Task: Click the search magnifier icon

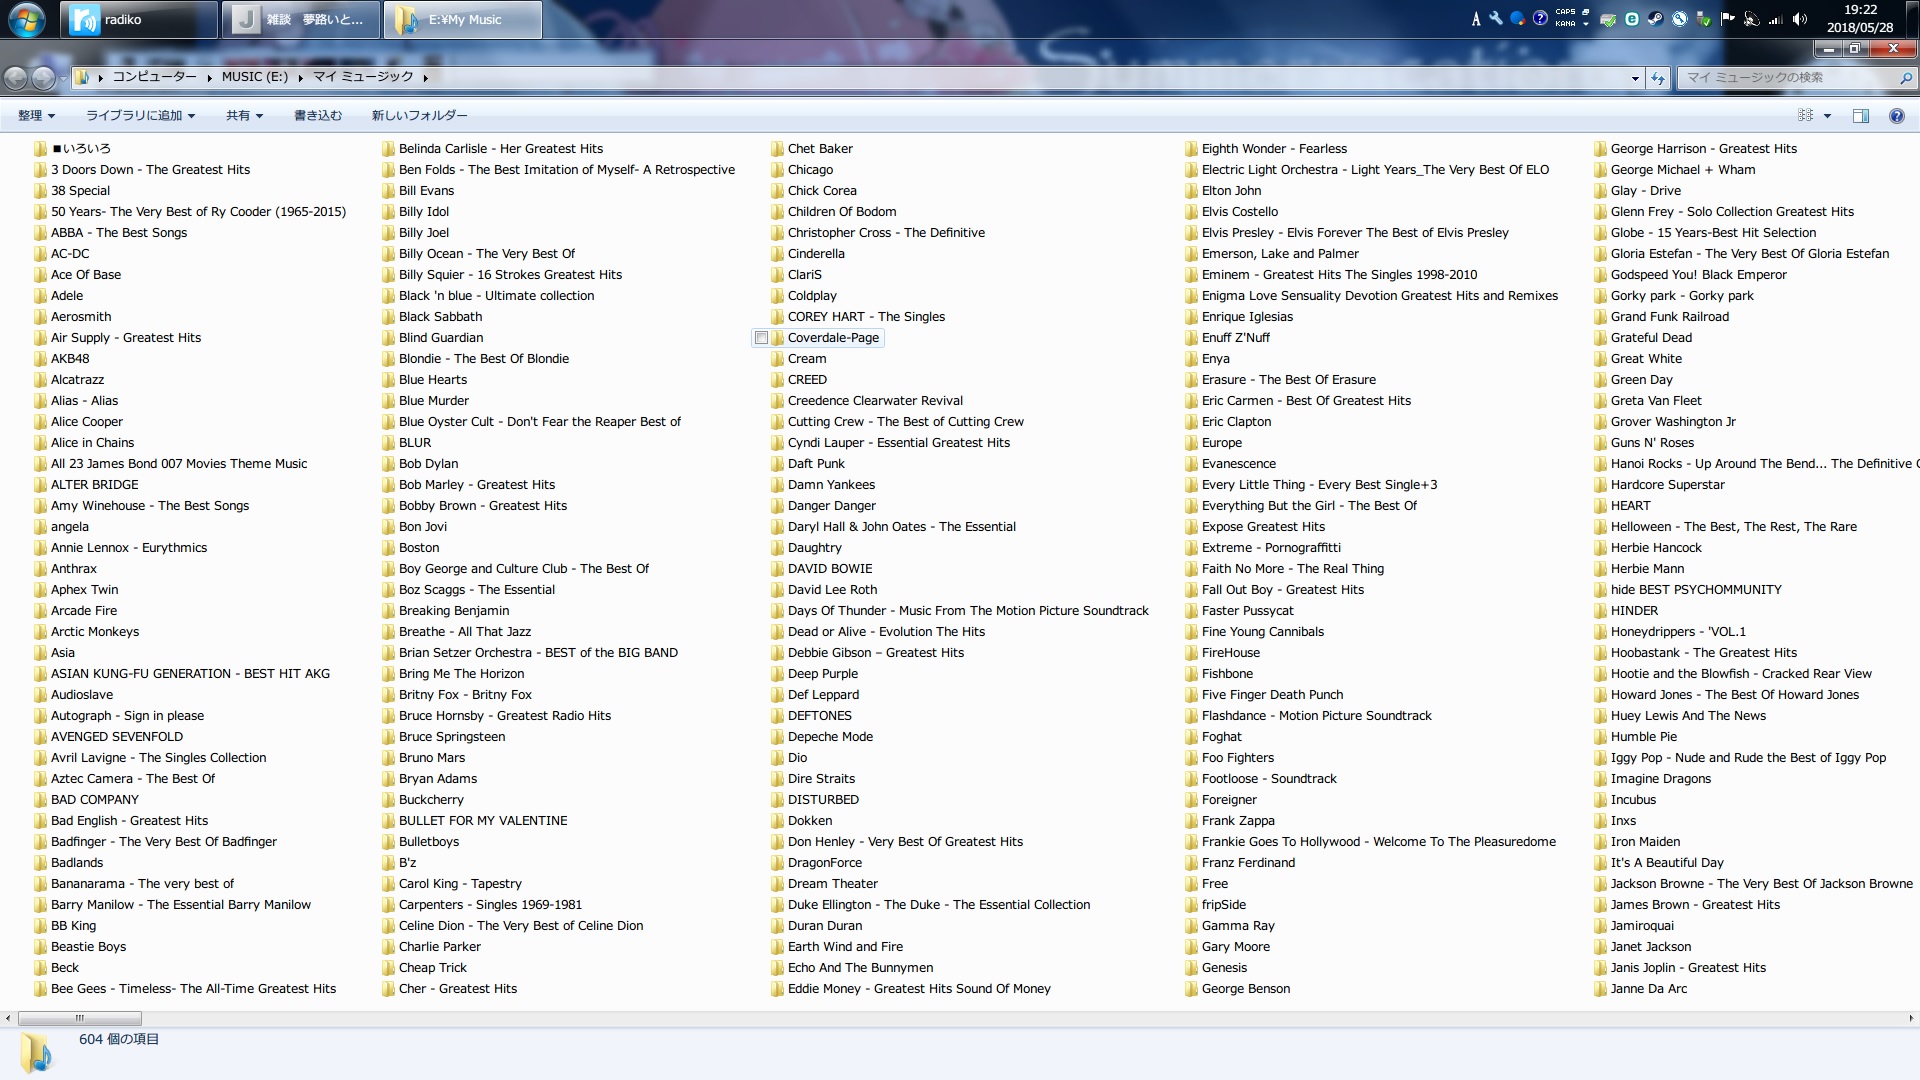Action: 1905,77
